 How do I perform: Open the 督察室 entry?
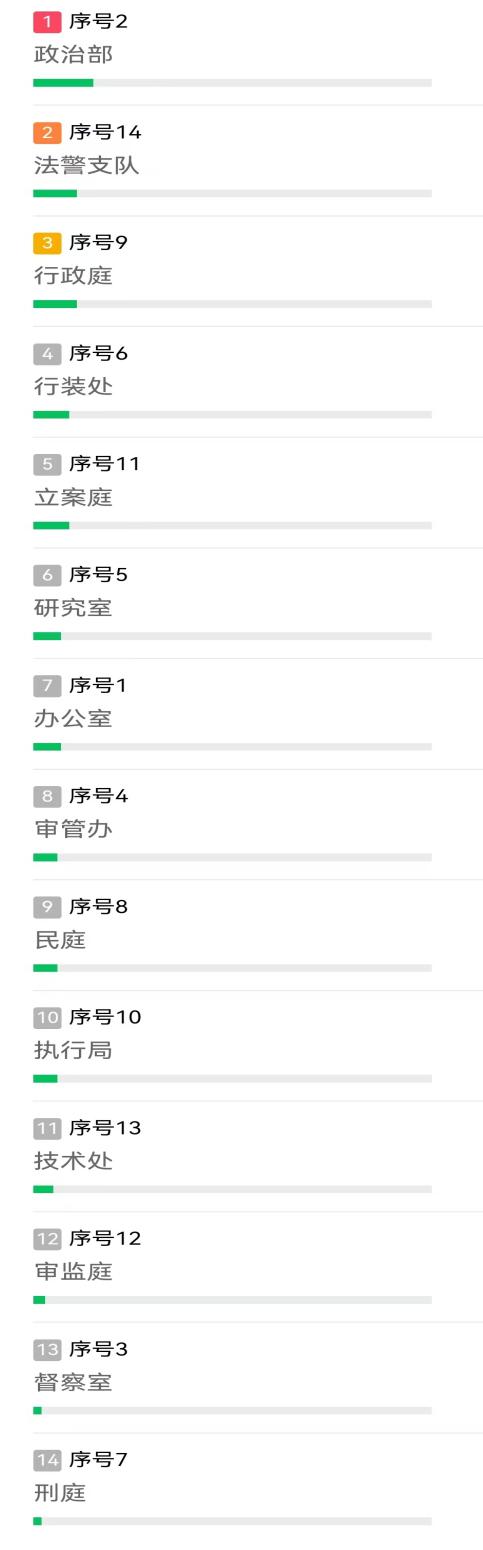(241, 1377)
